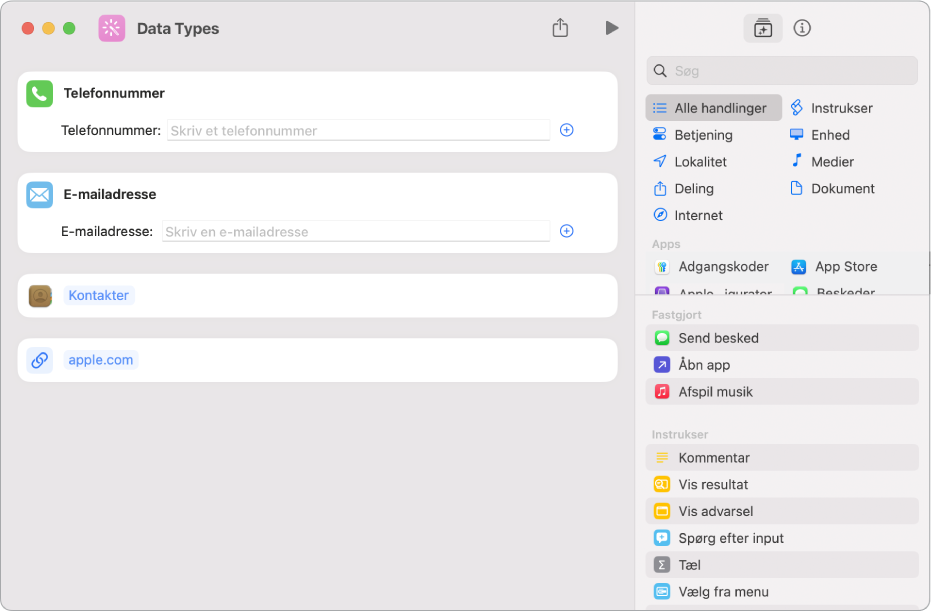Screen dimensions: 931x612
Task: Open the Lokalitet category
Action: pos(689,161)
